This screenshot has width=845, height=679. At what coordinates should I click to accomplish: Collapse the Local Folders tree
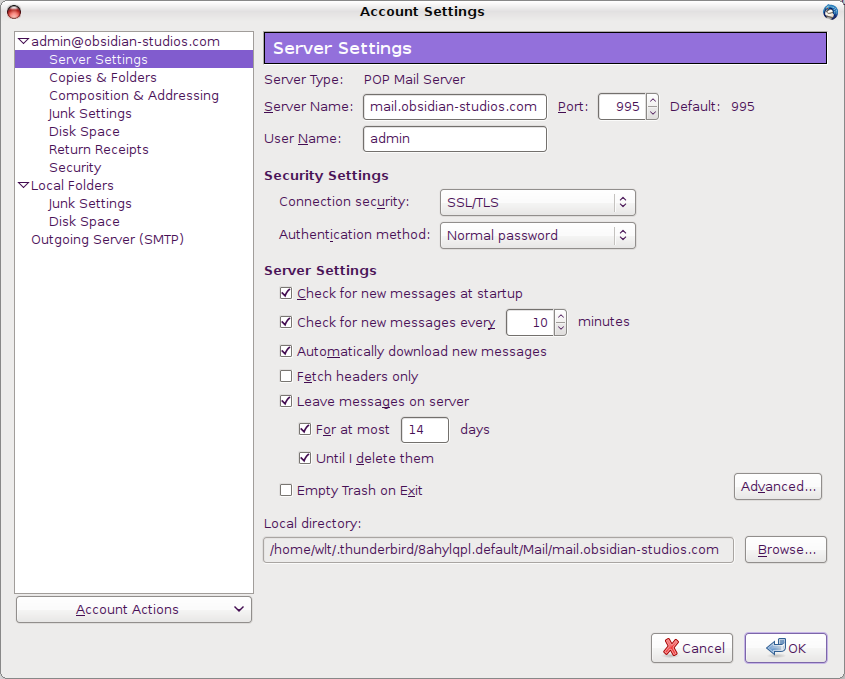coord(23,185)
